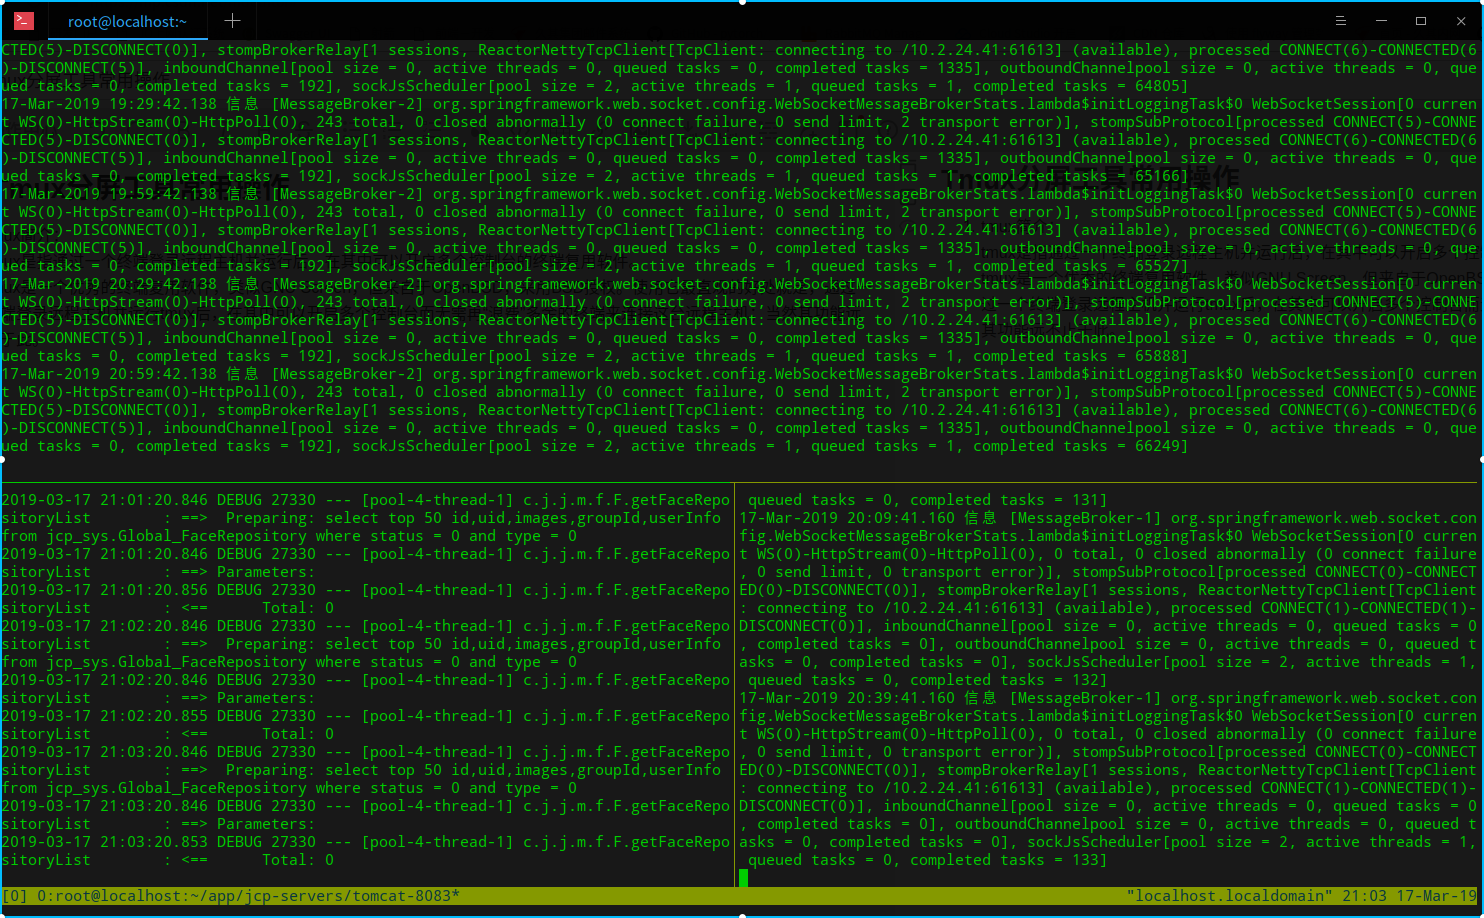Click "completed tasks = 132]" in right pane
The width and height of the screenshot is (1484, 918).
pyautogui.click(x=1008, y=680)
